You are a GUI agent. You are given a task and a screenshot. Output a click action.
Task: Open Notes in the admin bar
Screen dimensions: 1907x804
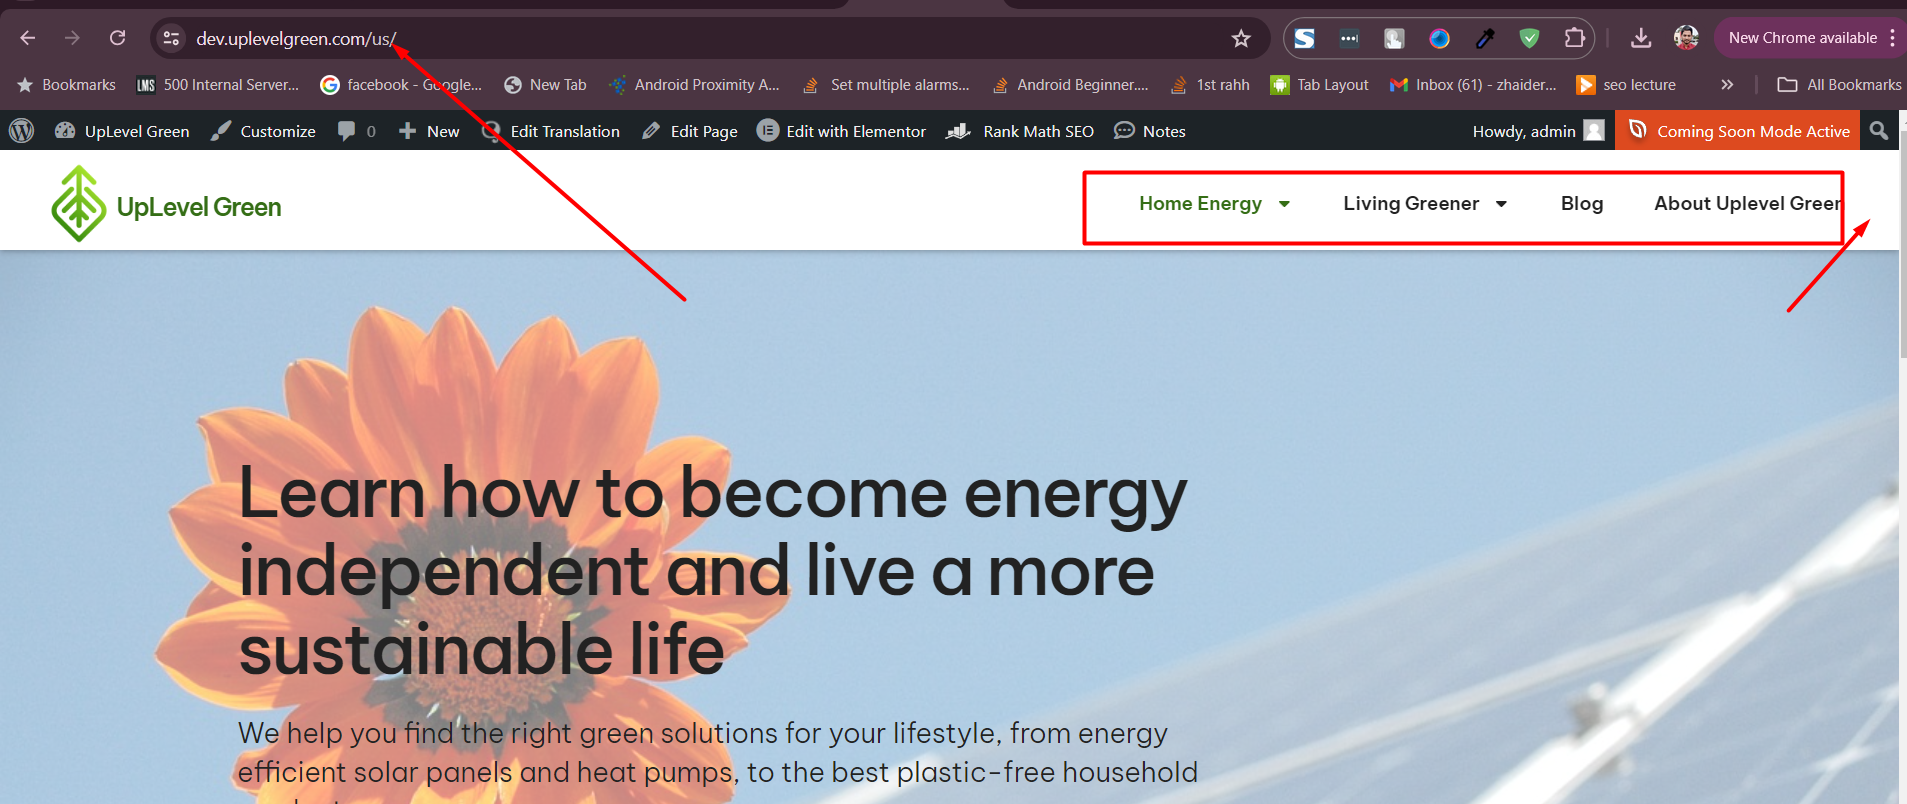click(1150, 131)
